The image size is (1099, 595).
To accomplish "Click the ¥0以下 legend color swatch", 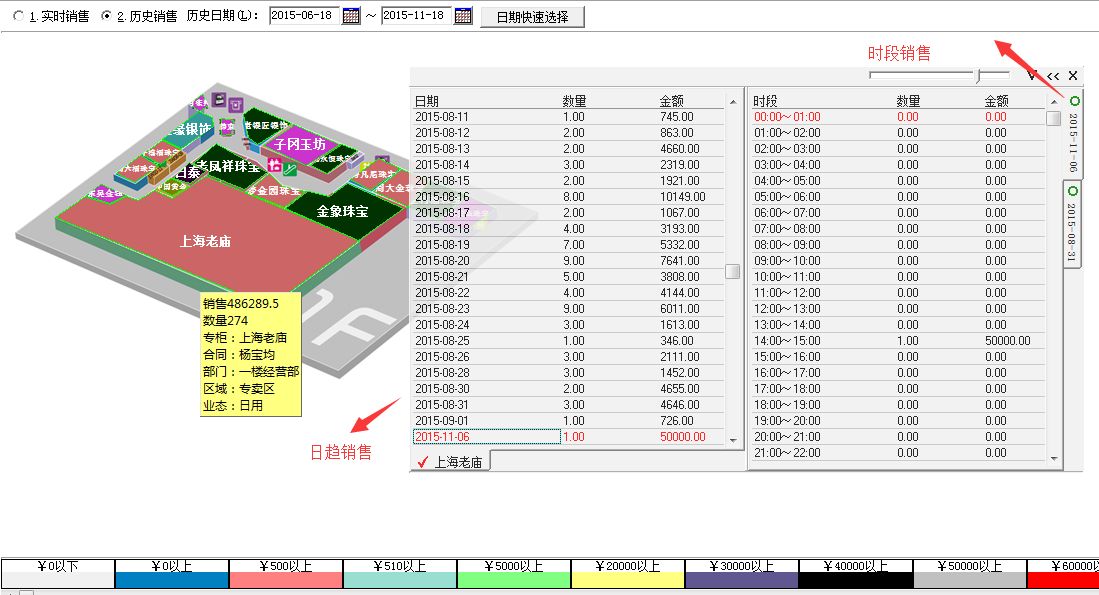I will click(58, 580).
